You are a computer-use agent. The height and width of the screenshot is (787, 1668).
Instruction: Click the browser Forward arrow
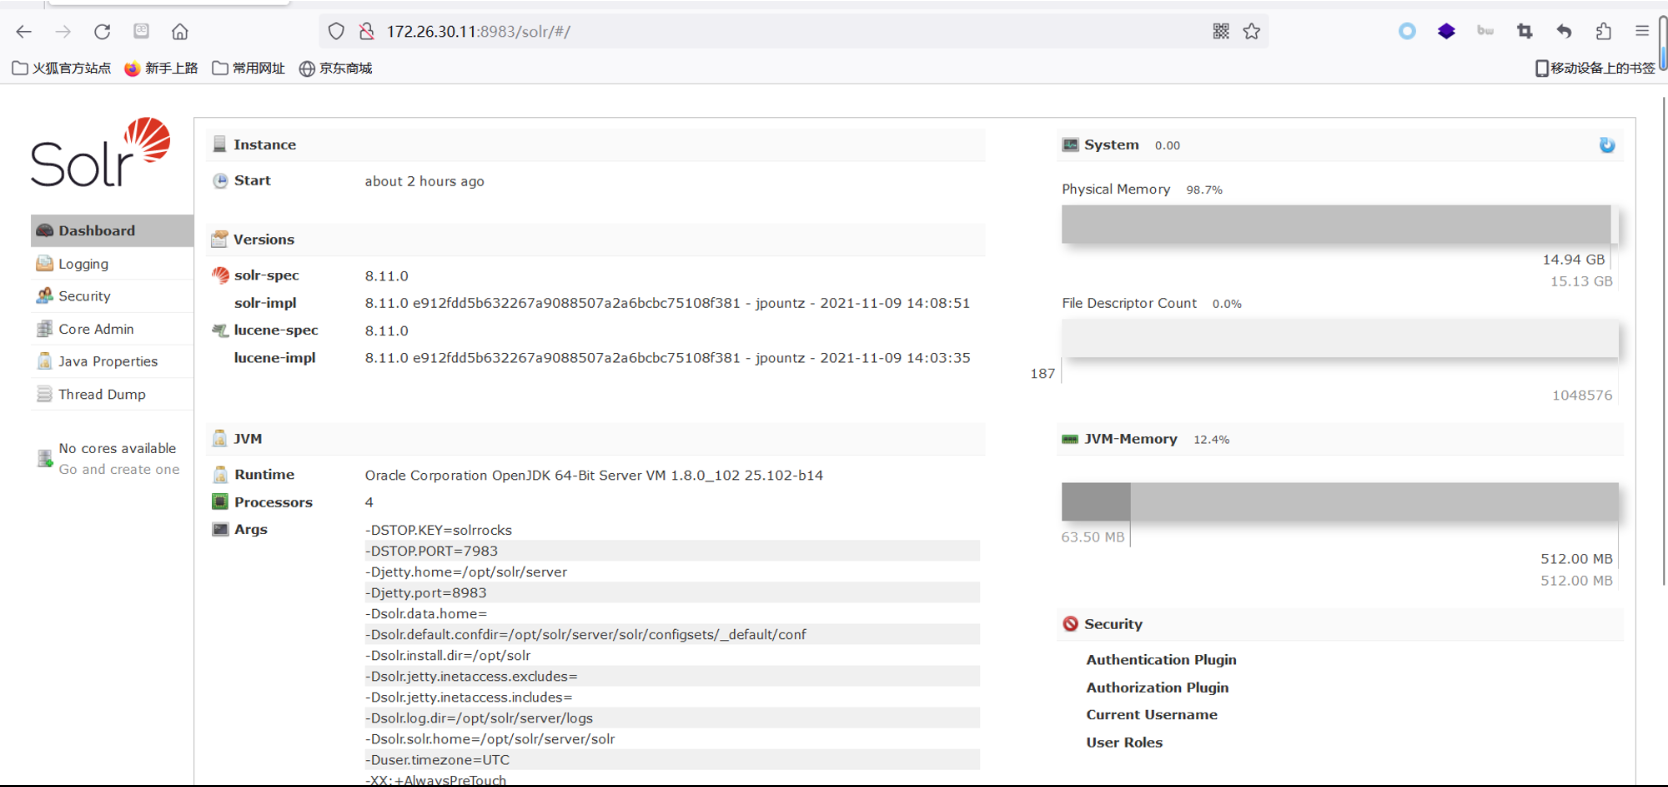pos(63,32)
